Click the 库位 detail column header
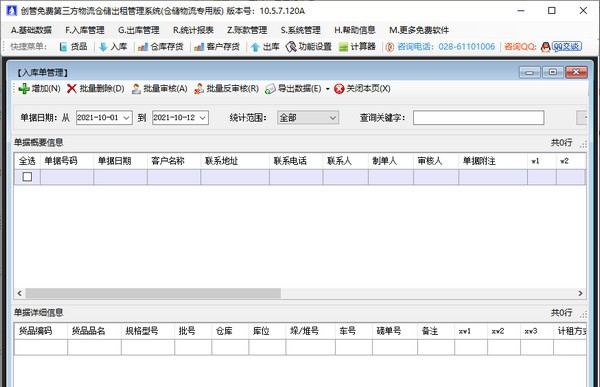600x387 pixels. 267,331
